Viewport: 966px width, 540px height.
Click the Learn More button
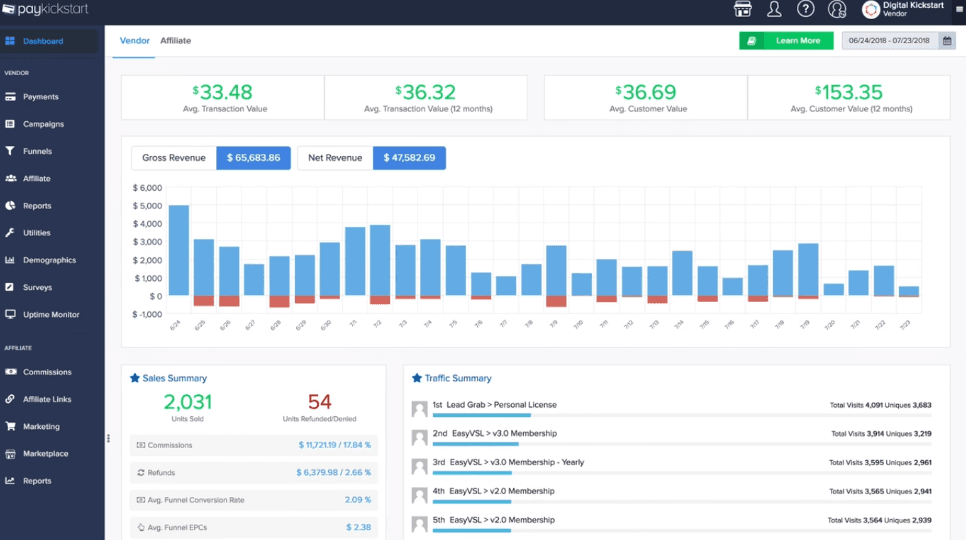tap(786, 41)
